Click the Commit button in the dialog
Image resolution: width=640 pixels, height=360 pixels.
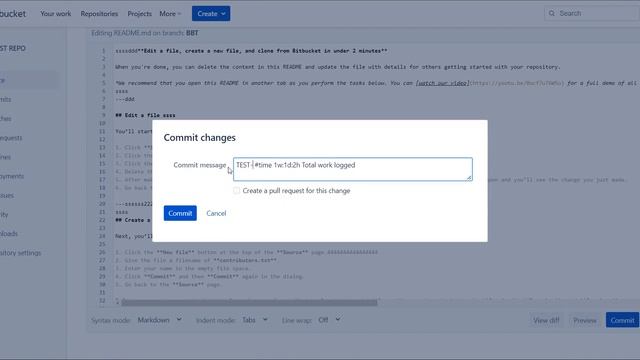(180, 213)
